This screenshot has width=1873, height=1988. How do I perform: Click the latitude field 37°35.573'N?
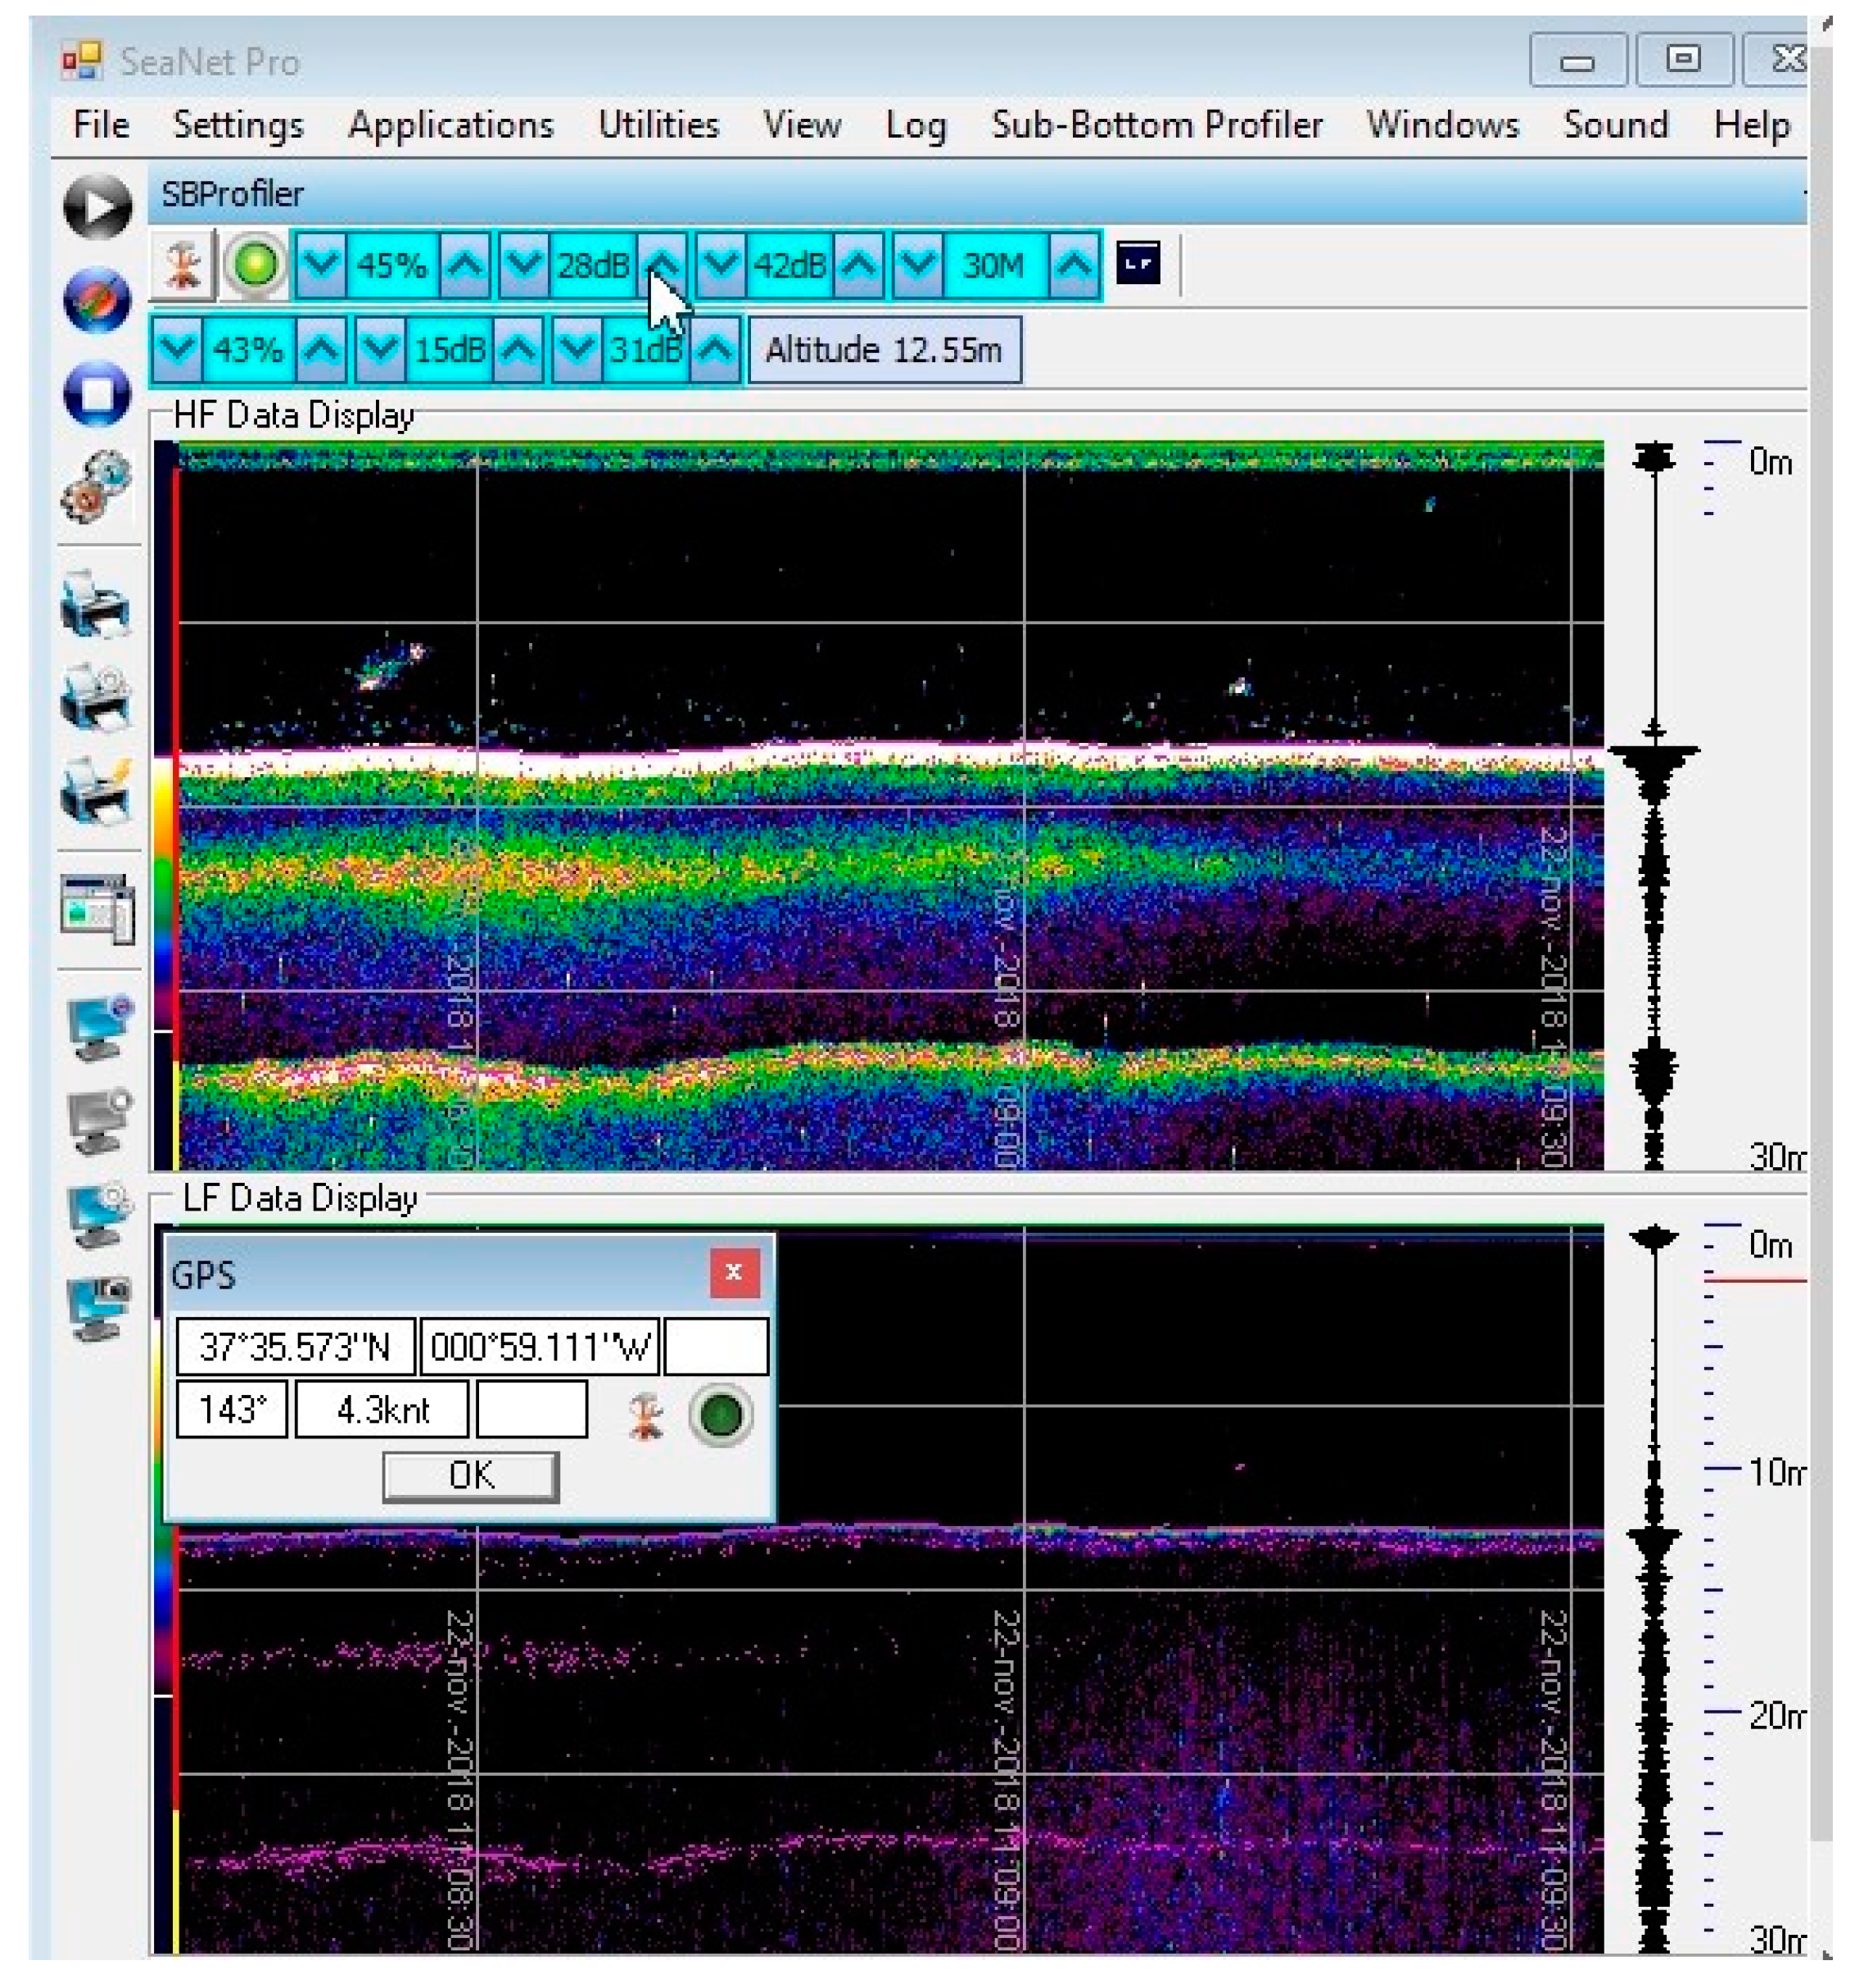tap(295, 1346)
